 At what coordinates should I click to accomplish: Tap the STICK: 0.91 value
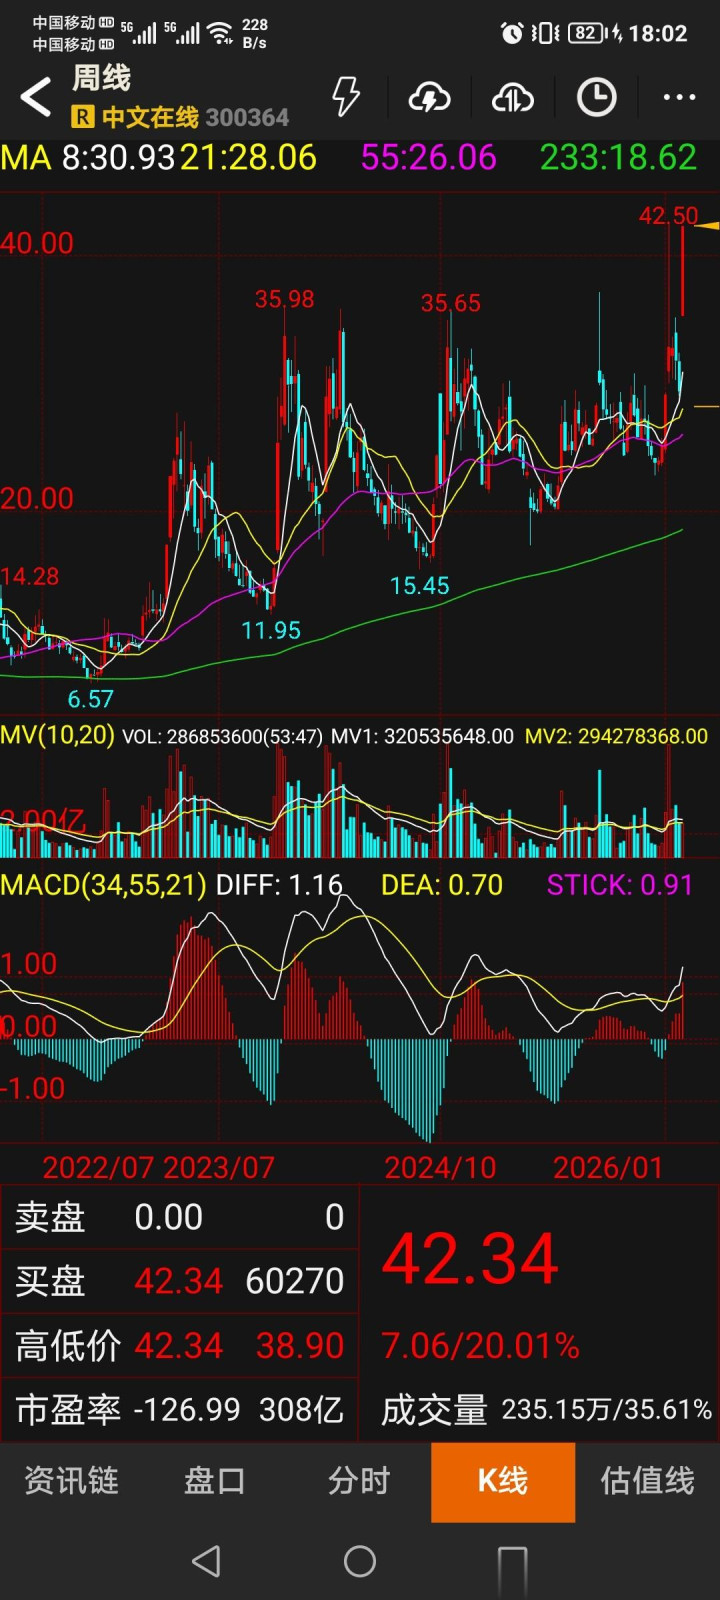point(620,885)
